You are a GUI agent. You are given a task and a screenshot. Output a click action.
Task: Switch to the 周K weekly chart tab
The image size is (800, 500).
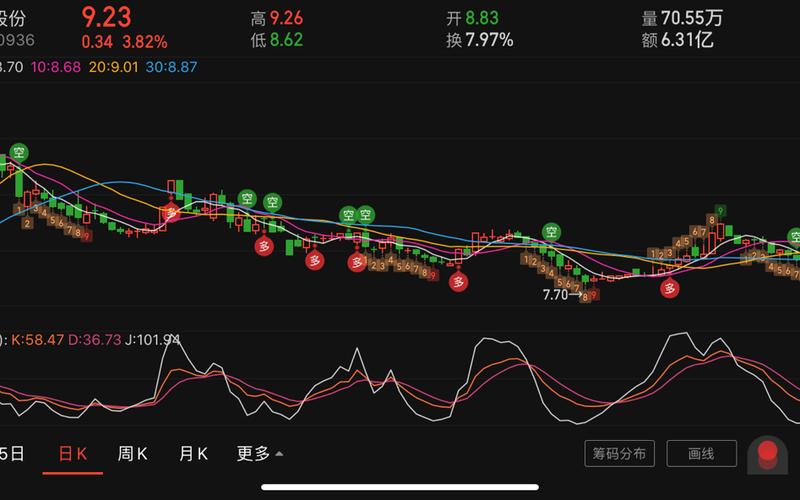coord(132,454)
